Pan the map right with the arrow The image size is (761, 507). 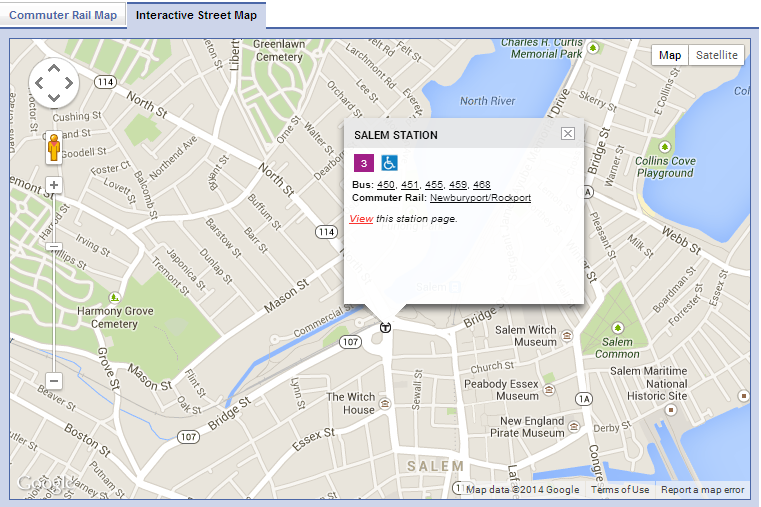(x=68, y=83)
